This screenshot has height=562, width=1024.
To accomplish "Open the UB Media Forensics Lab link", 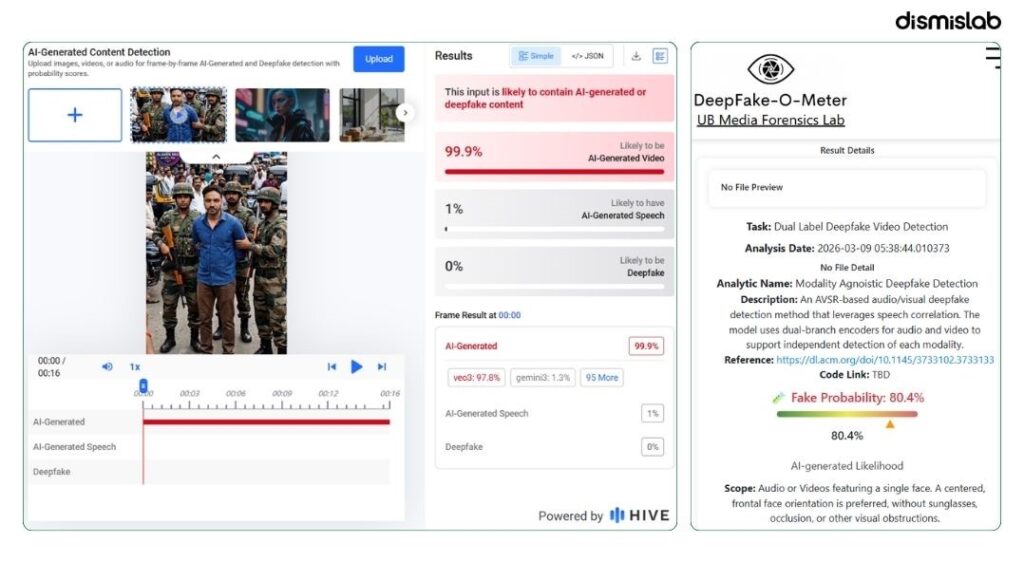I will click(x=771, y=120).
